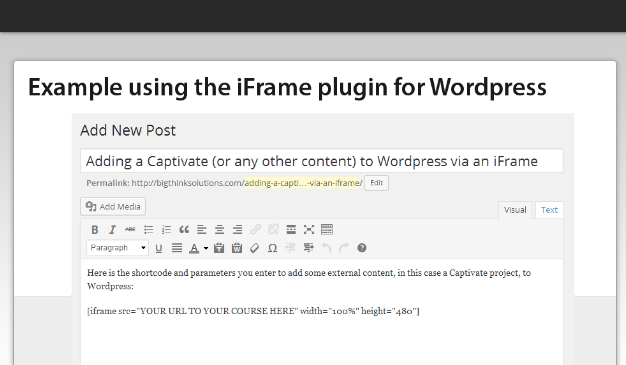Viewport: 626px width, 365px height.
Task: Increase indent icon
Action: pyautogui.click(x=308, y=248)
